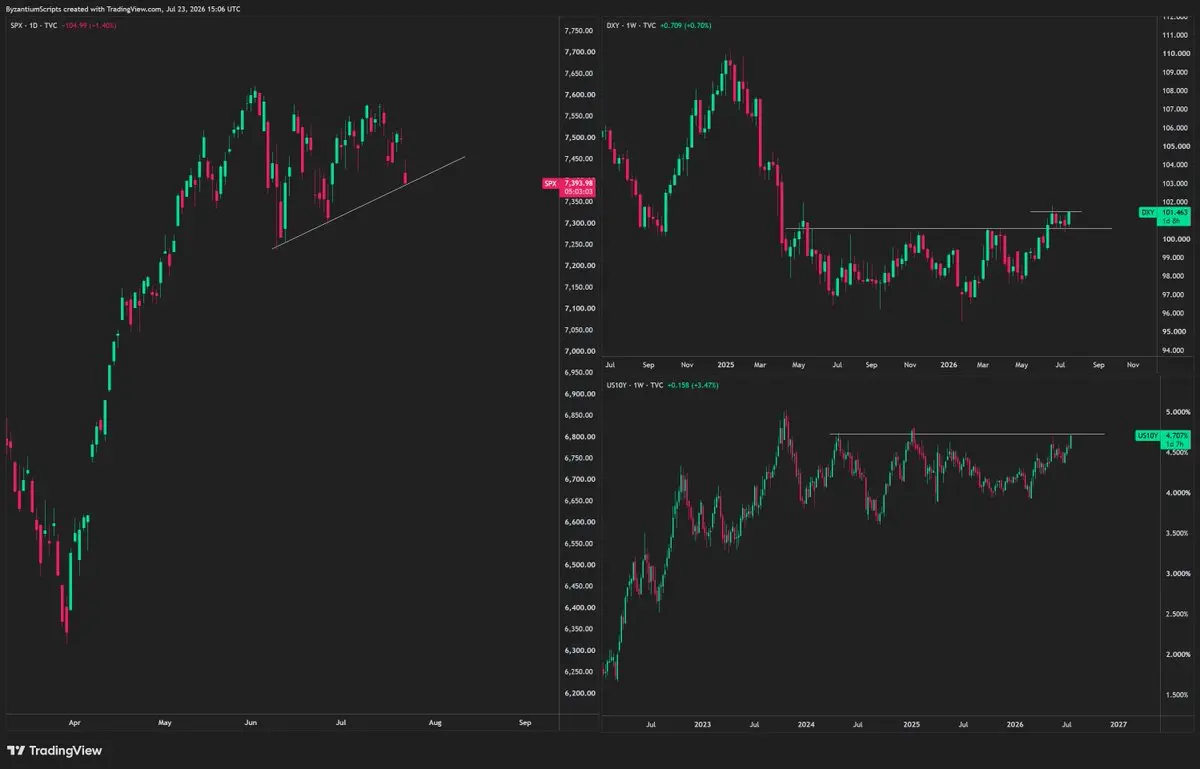Viewport: 1200px width, 769px height.
Task: Click '6,800.00' on the SPX price axis
Action: (x=580, y=437)
